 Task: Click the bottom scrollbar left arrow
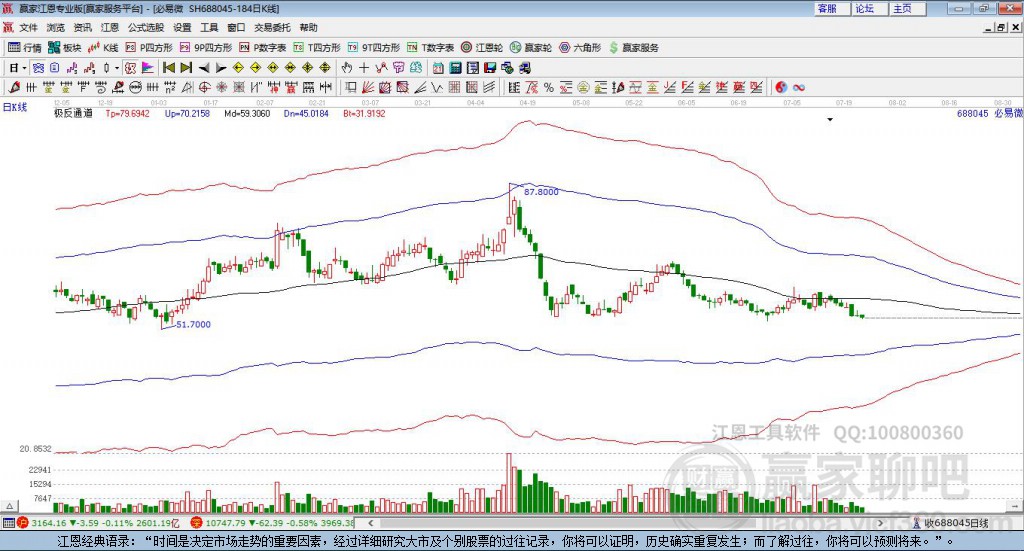pyautogui.click(x=371, y=523)
